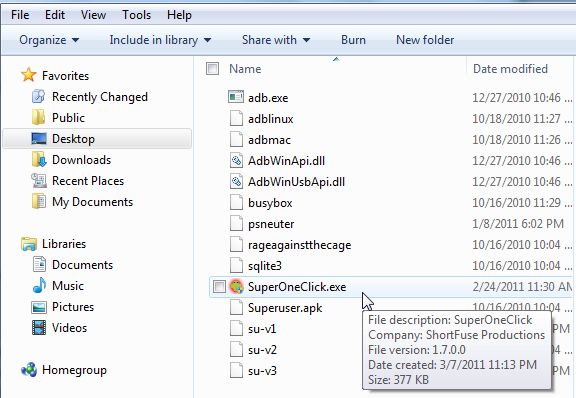Click the Homegroup icon in navigation pane
The width and height of the screenshot is (576, 398).
click(29, 370)
